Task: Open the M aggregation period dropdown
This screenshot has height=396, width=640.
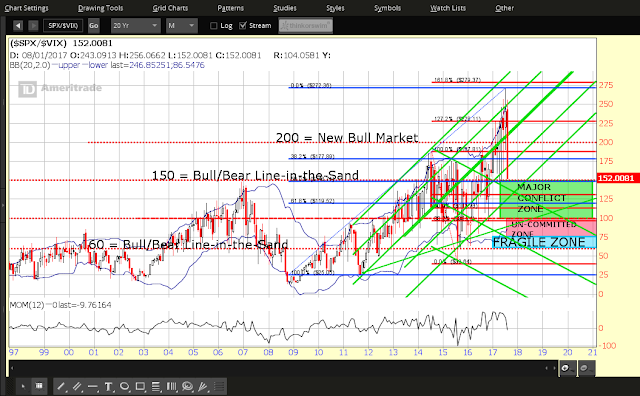Action: [182, 26]
